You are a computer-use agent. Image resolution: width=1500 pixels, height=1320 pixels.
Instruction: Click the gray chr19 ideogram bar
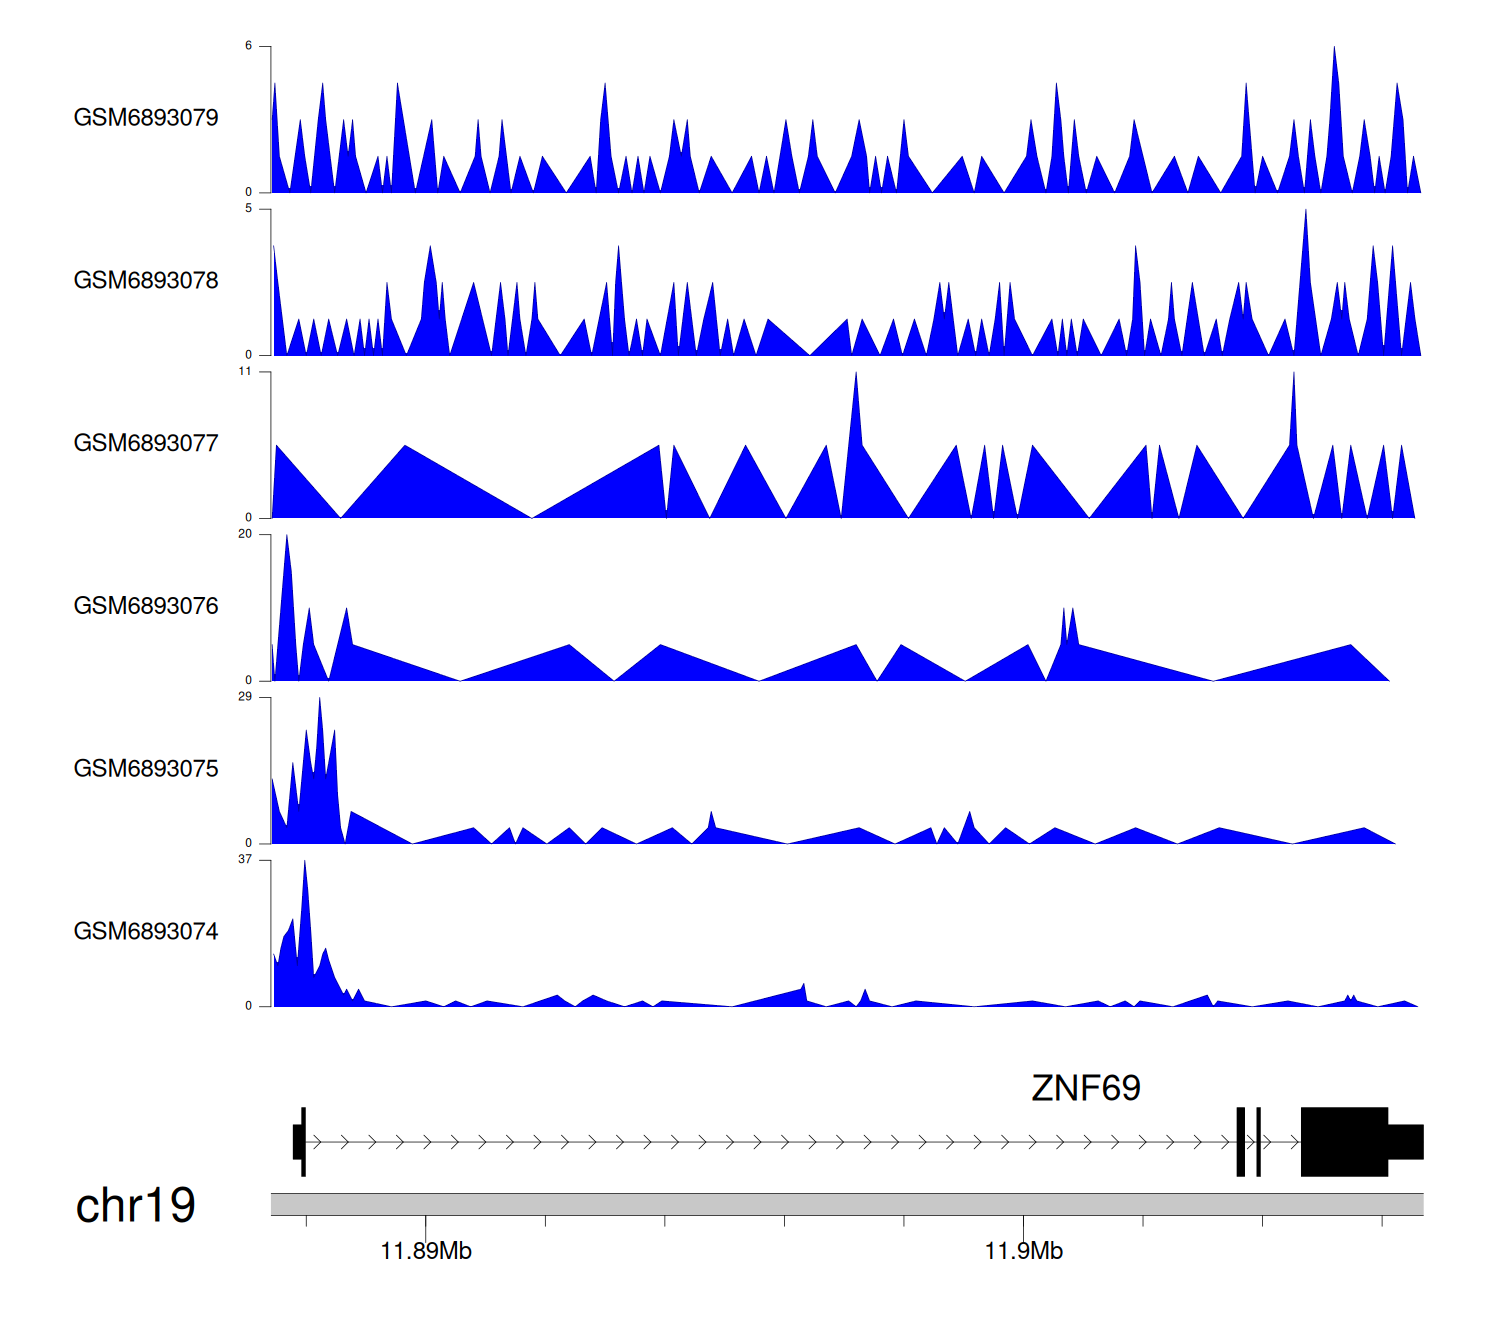(846, 1204)
